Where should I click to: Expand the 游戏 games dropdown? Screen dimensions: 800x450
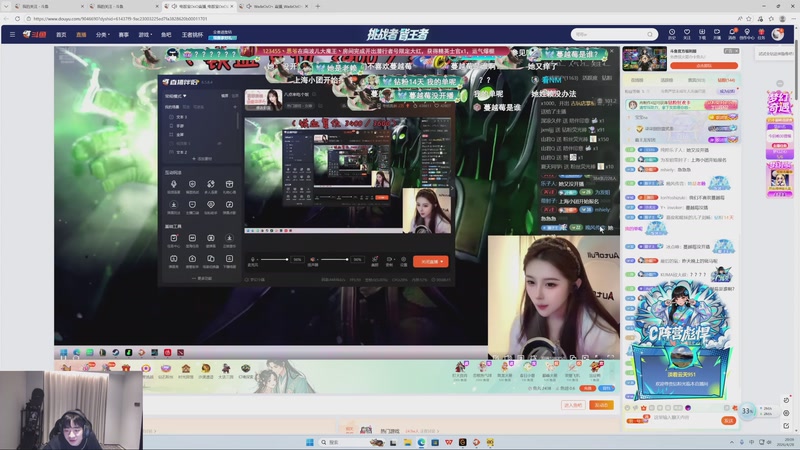tap(145, 35)
